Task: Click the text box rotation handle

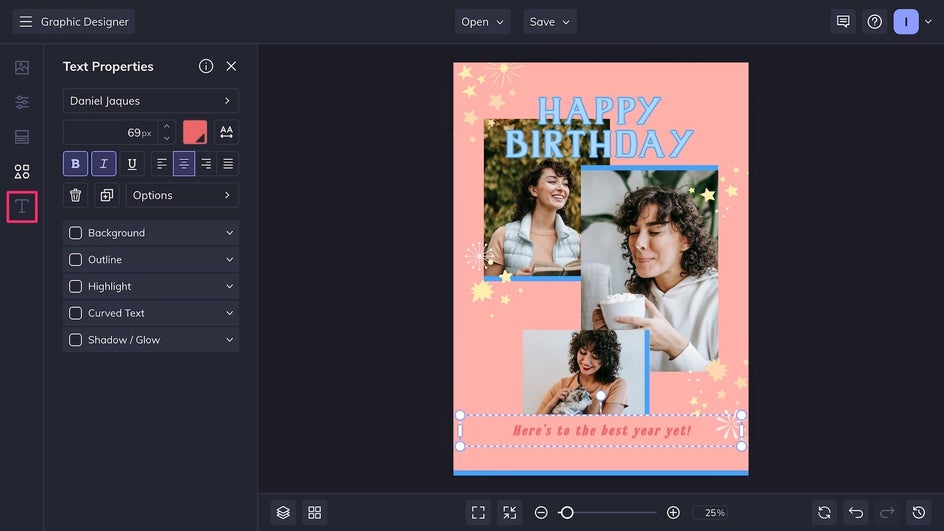Action: (x=601, y=396)
